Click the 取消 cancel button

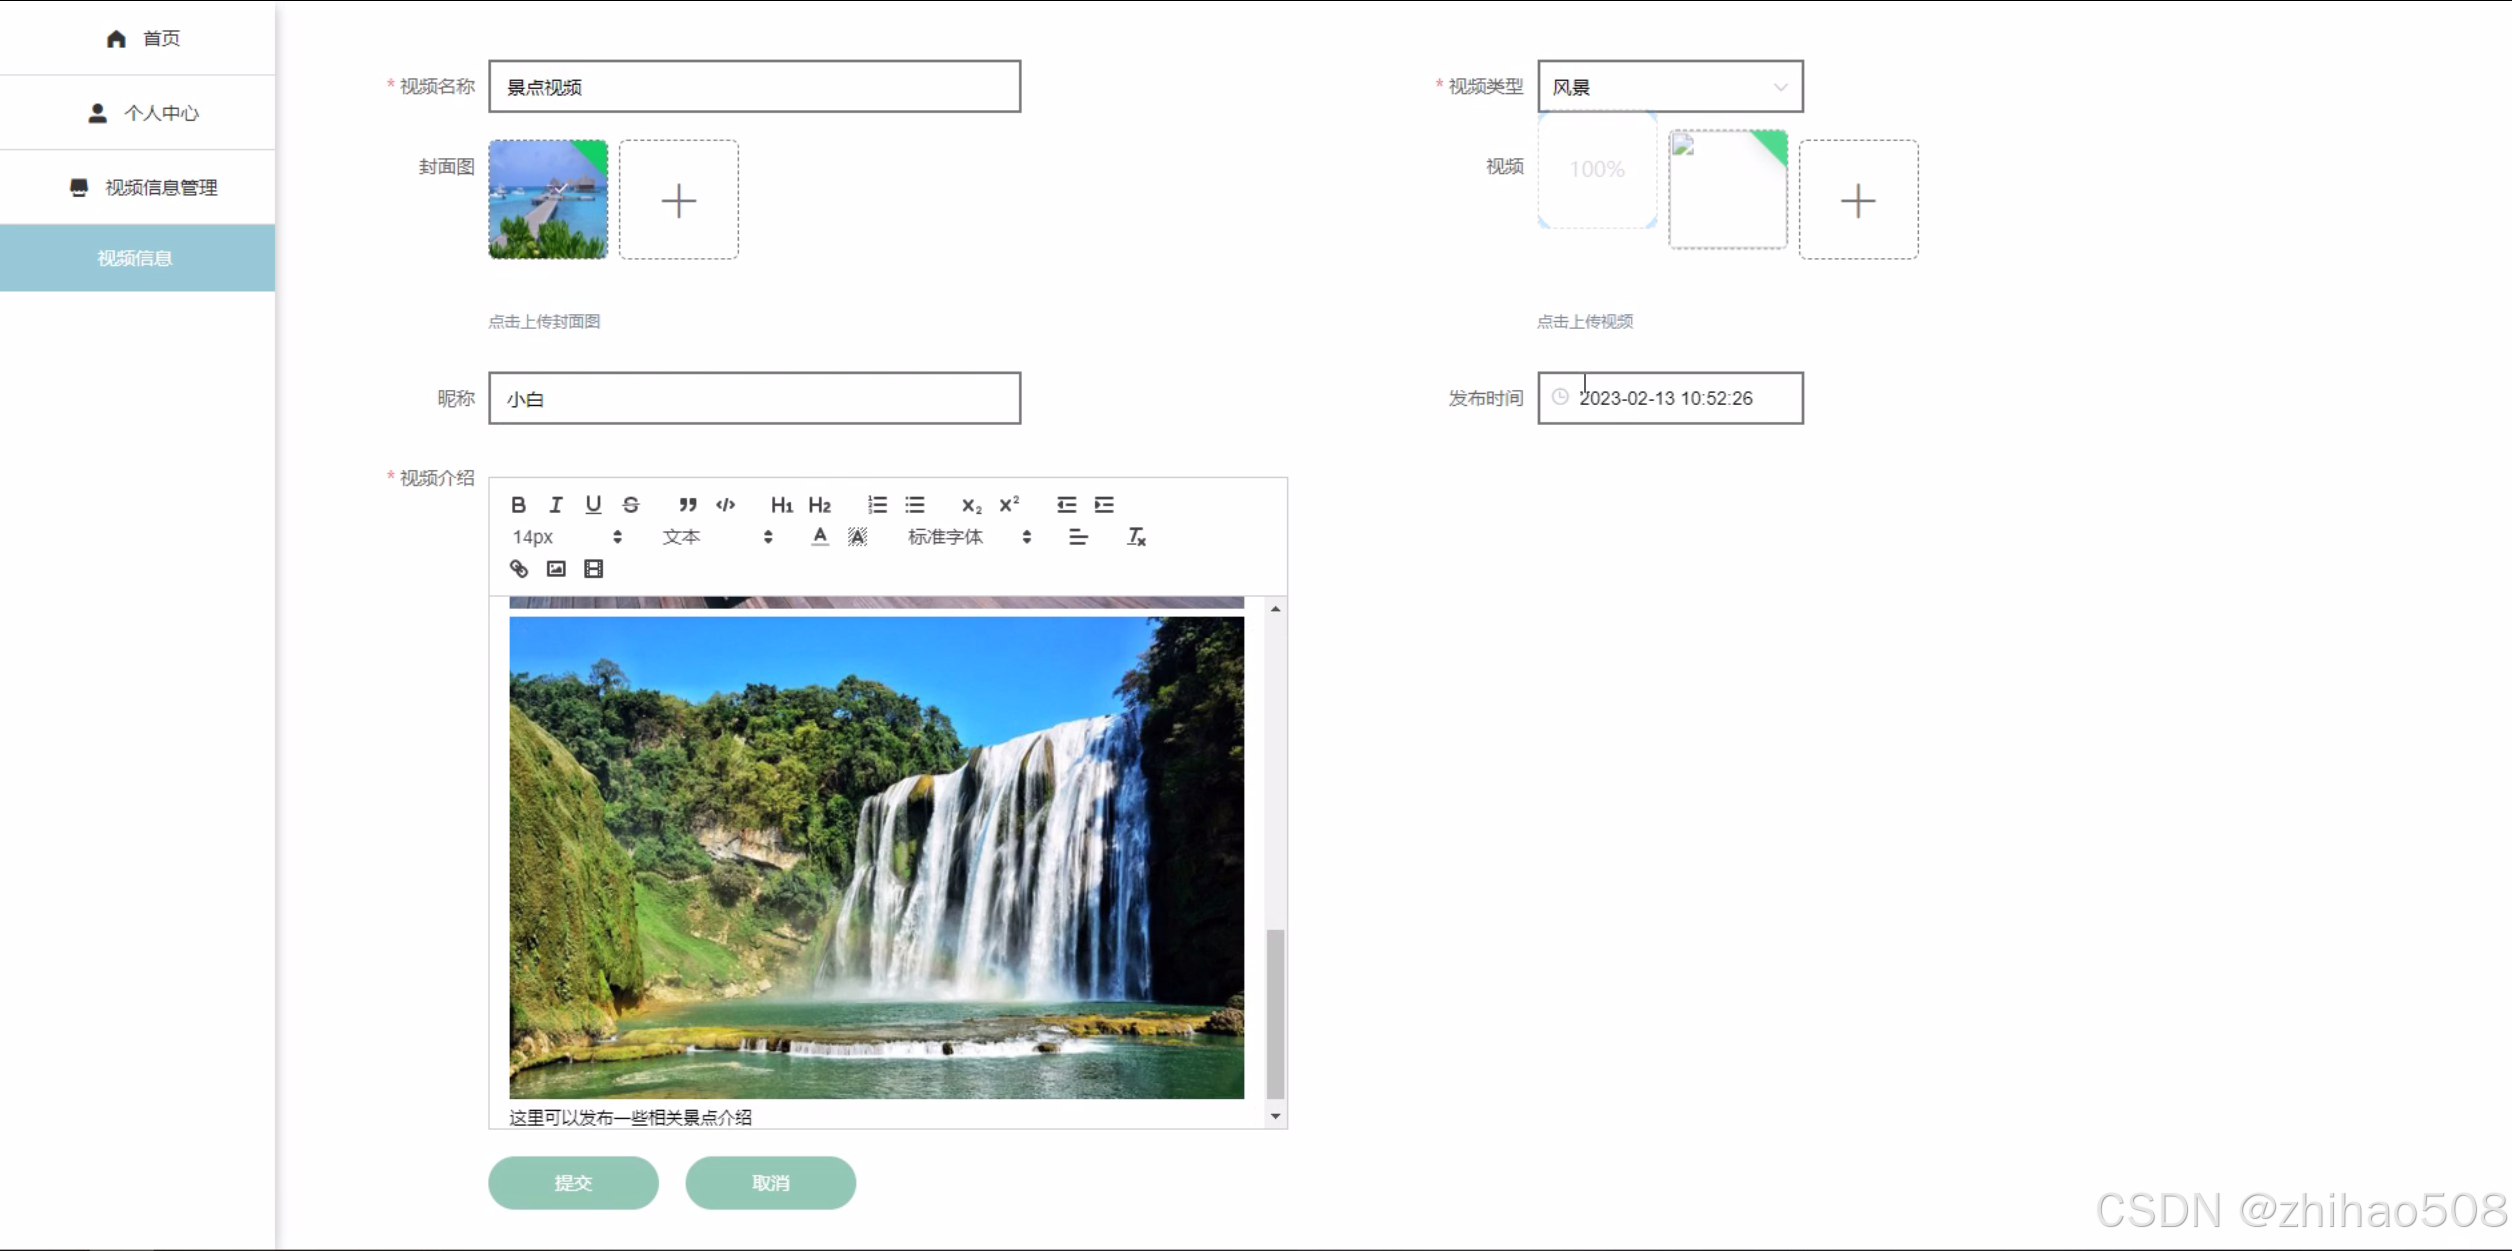click(770, 1183)
